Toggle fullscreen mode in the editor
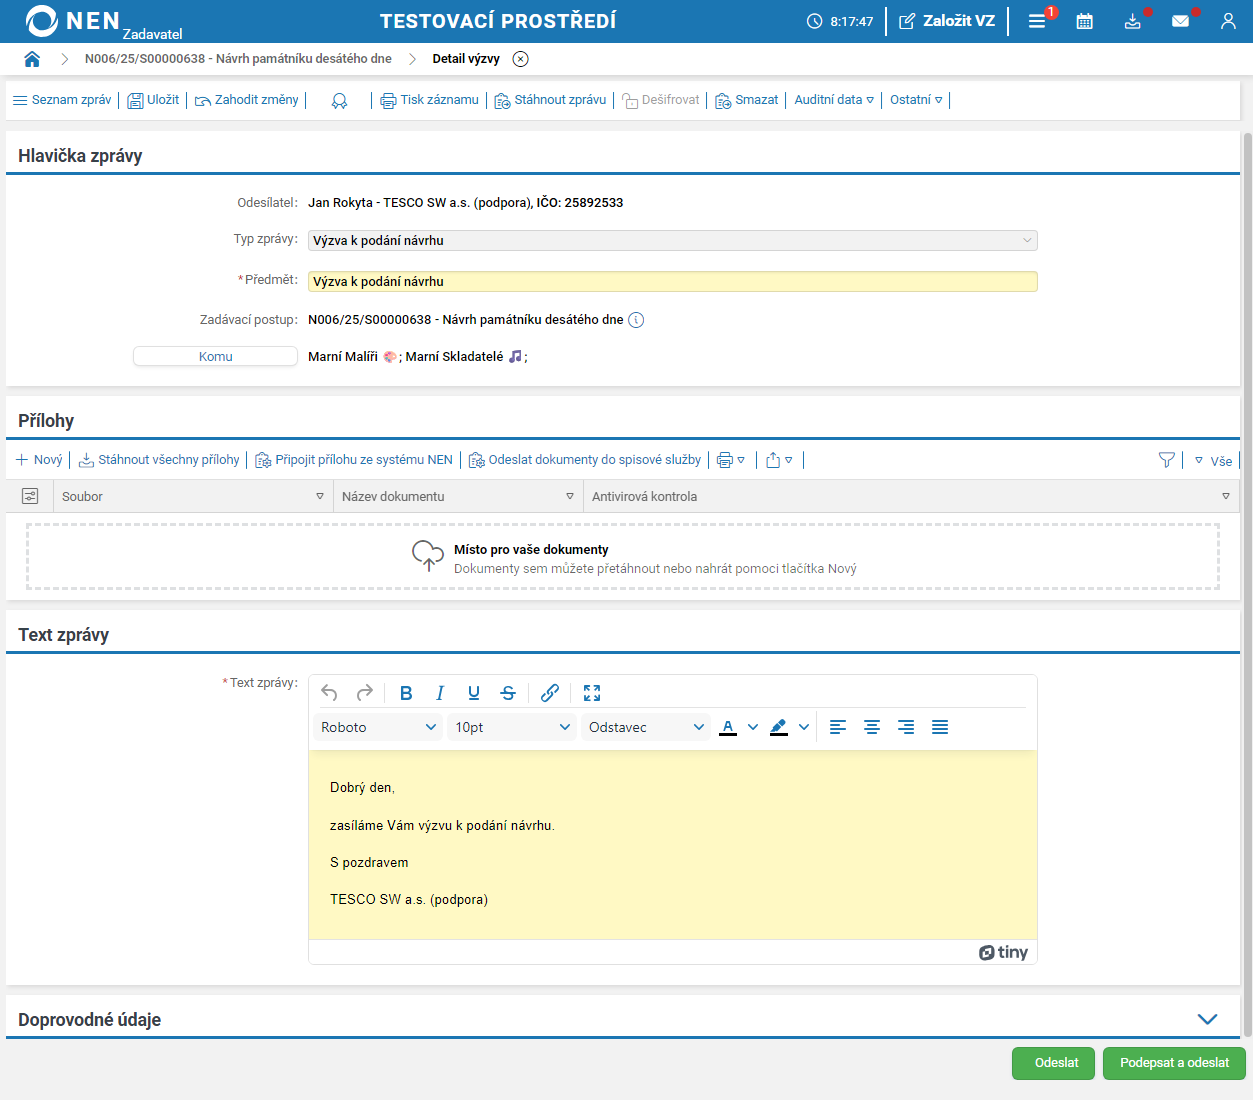Image resolution: width=1253 pixels, height=1100 pixels. point(592,693)
